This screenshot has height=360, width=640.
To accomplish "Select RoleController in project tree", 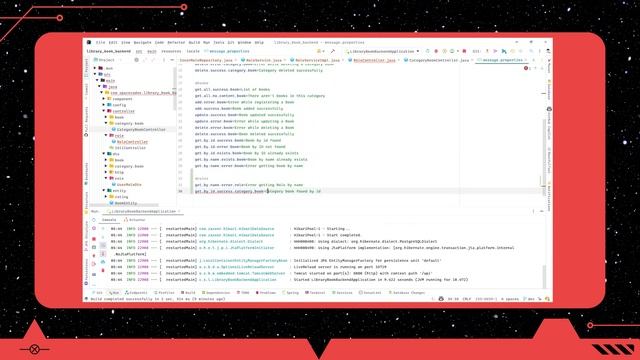I will coord(129,142).
